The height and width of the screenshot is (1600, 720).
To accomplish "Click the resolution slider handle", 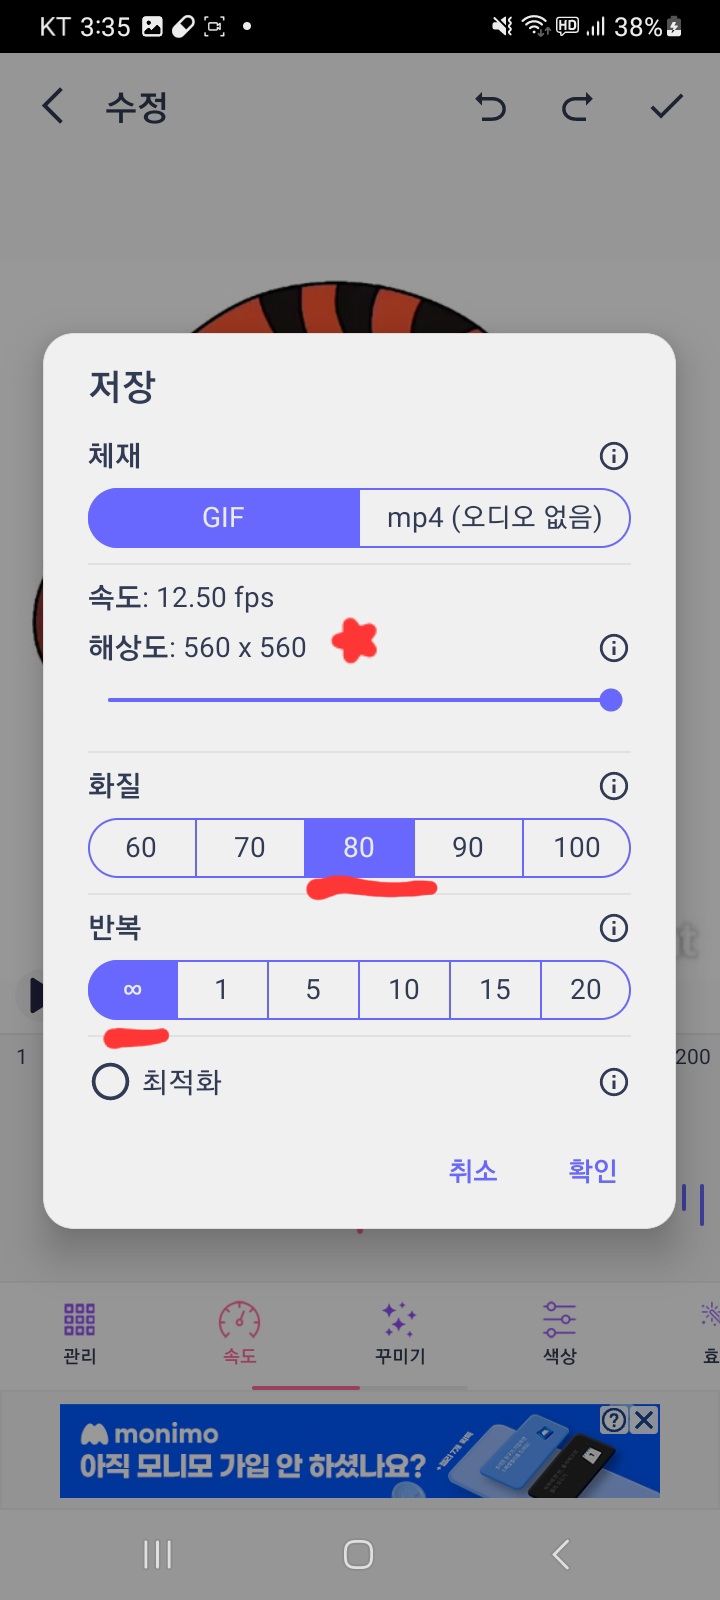I will point(611,700).
